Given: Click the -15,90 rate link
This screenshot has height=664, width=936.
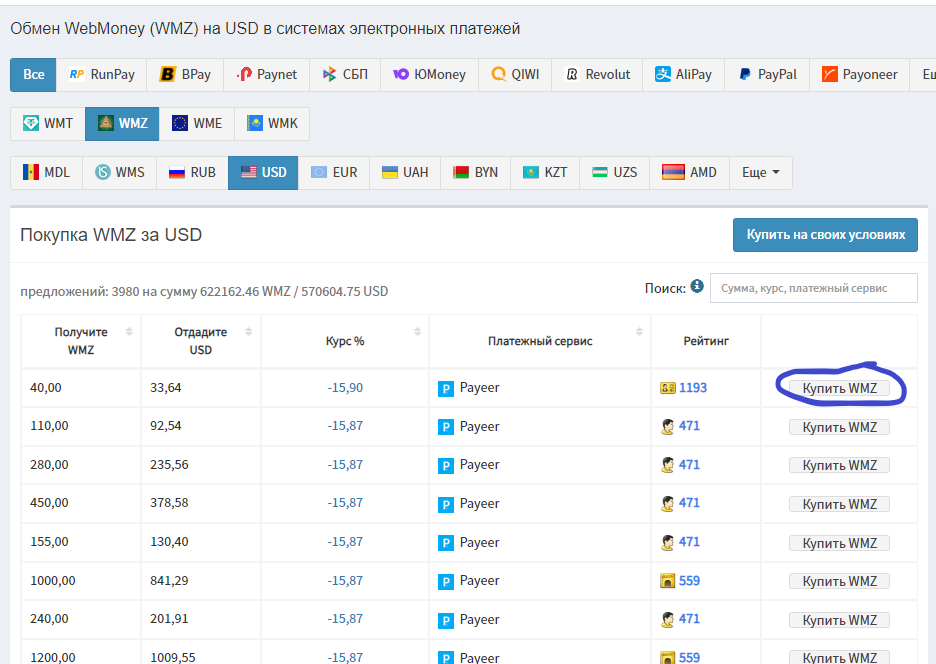Looking at the screenshot, I should [345, 388].
